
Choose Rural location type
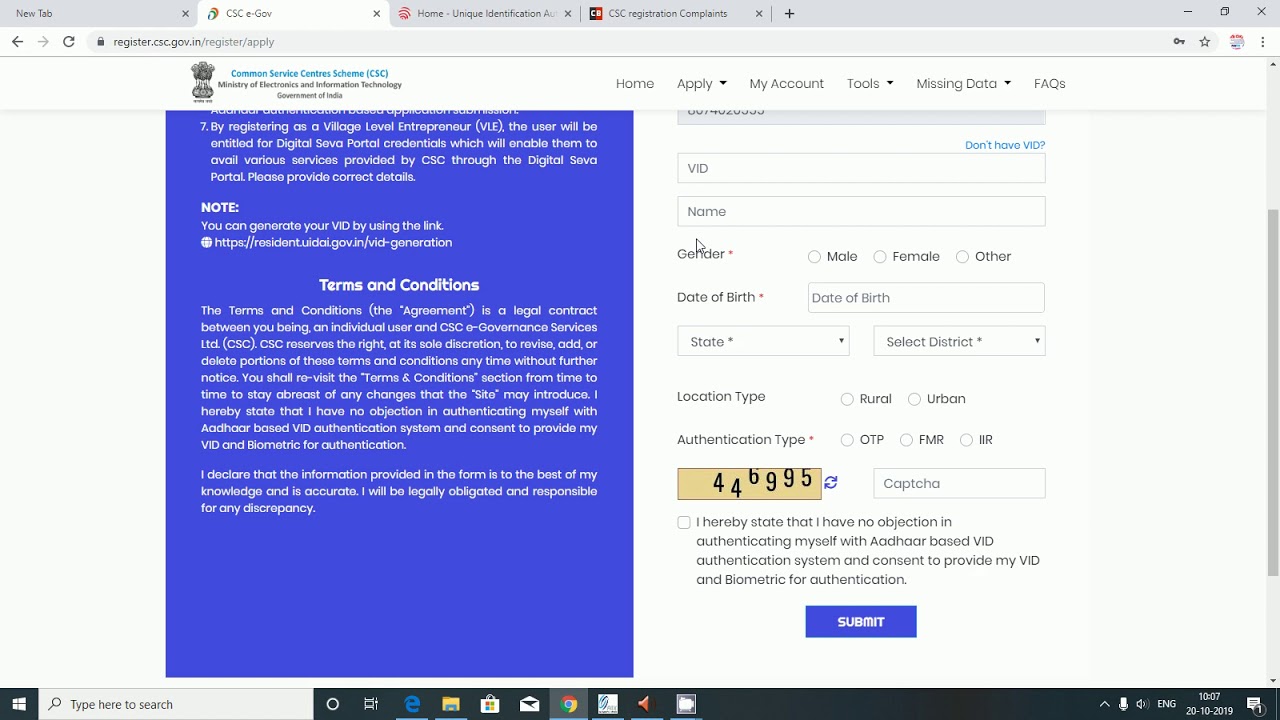click(x=847, y=399)
